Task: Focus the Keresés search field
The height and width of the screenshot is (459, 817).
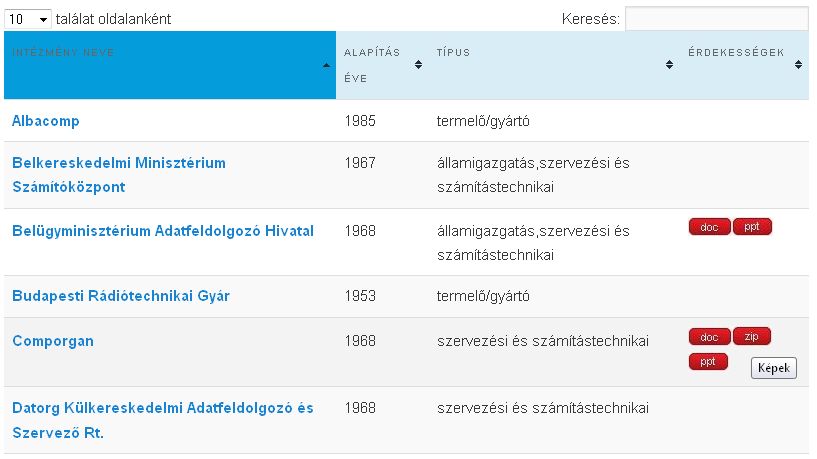Action: pos(716,19)
